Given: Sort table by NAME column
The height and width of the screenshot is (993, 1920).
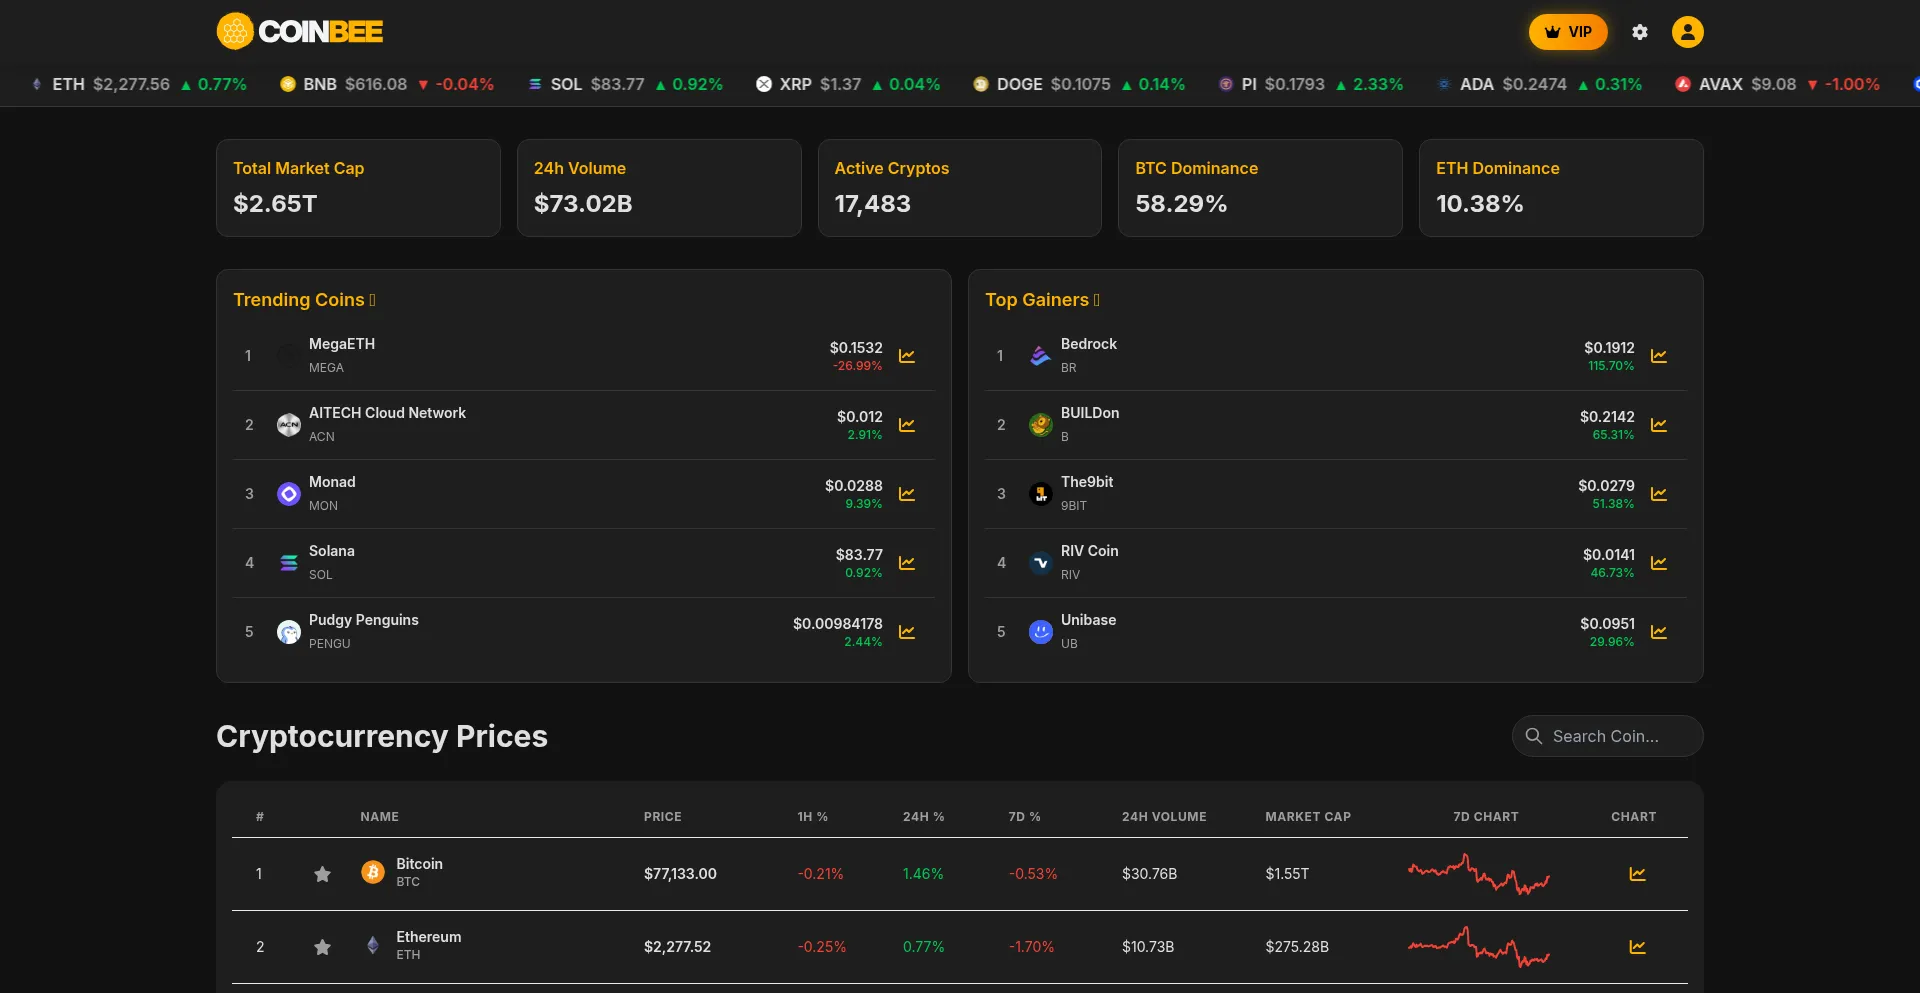Looking at the screenshot, I should [x=379, y=817].
